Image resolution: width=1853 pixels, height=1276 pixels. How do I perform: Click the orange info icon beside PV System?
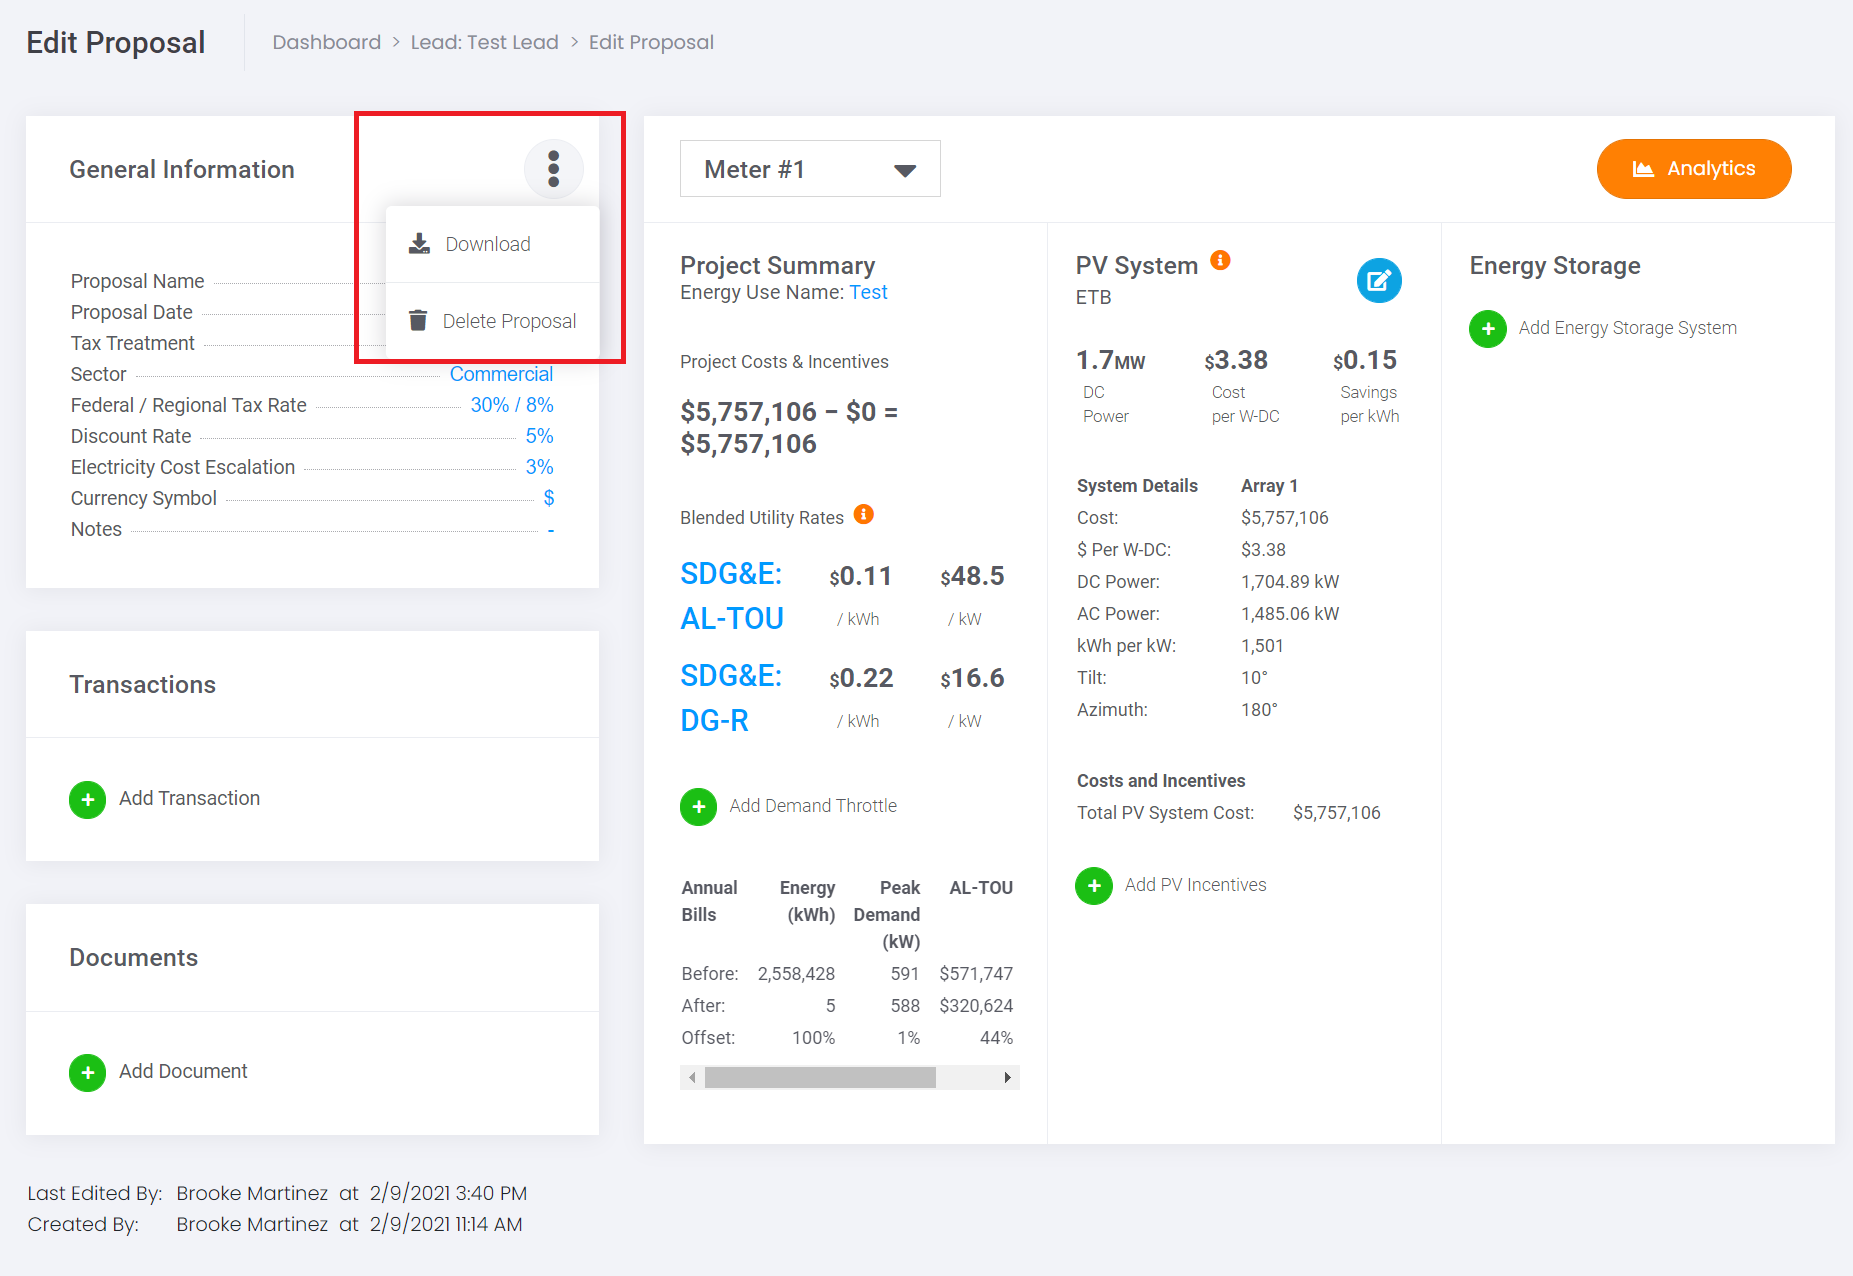tap(1219, 259)
